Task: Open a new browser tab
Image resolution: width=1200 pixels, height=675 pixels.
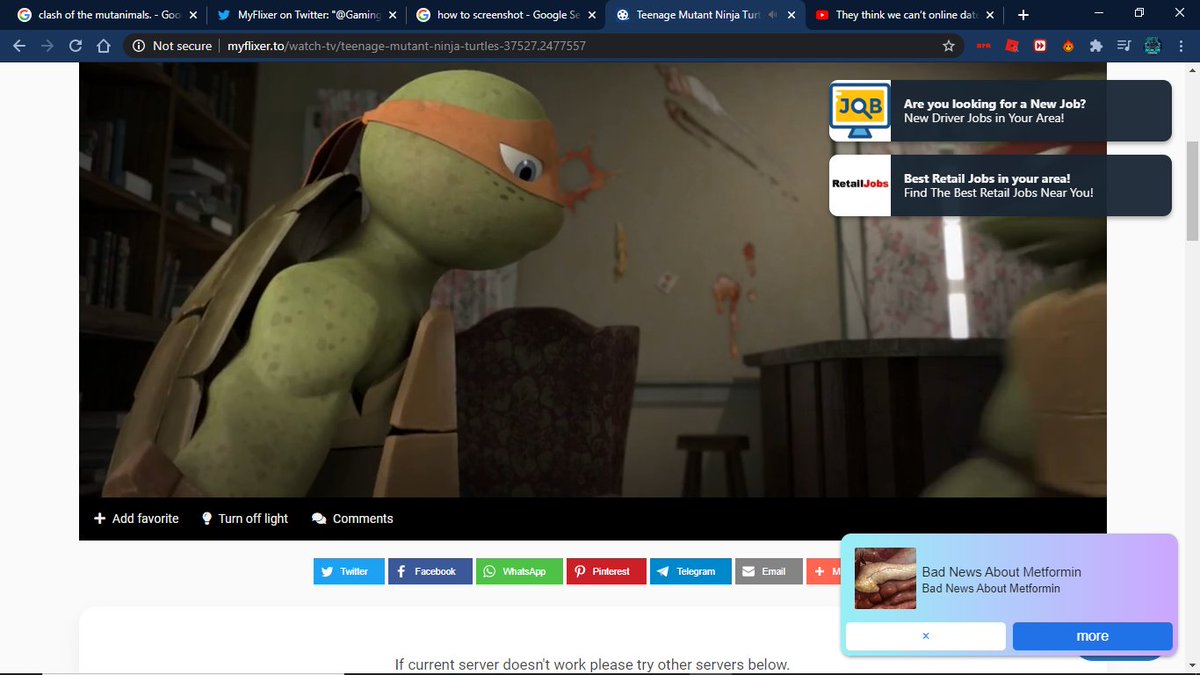Action: coord(1022,15)
